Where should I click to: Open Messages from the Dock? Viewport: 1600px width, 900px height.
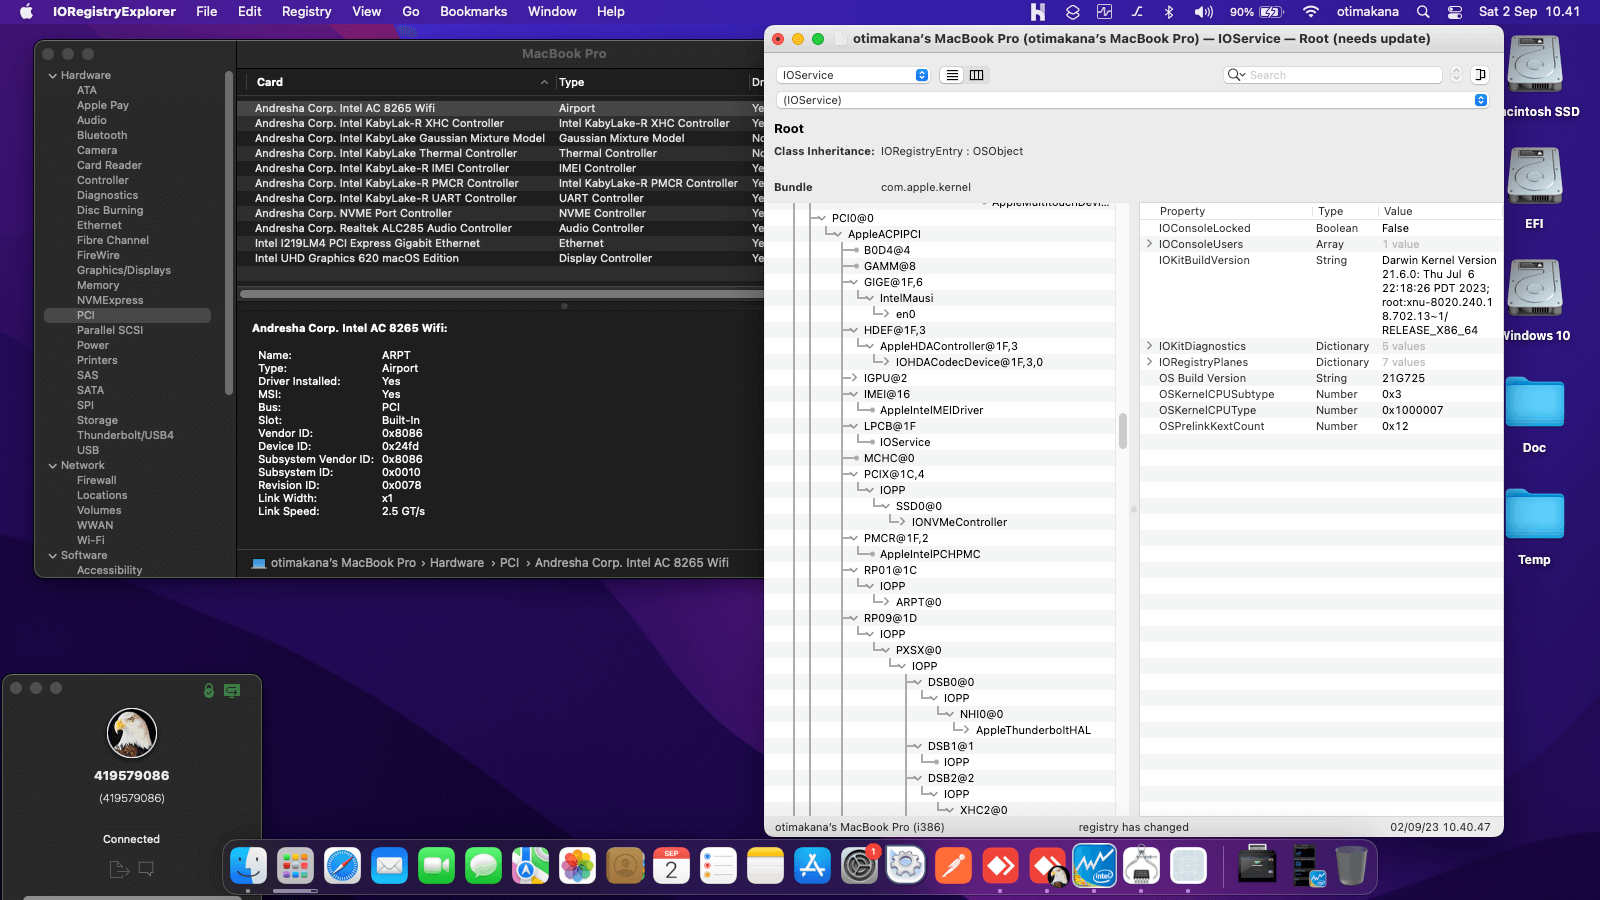(483, 866)
